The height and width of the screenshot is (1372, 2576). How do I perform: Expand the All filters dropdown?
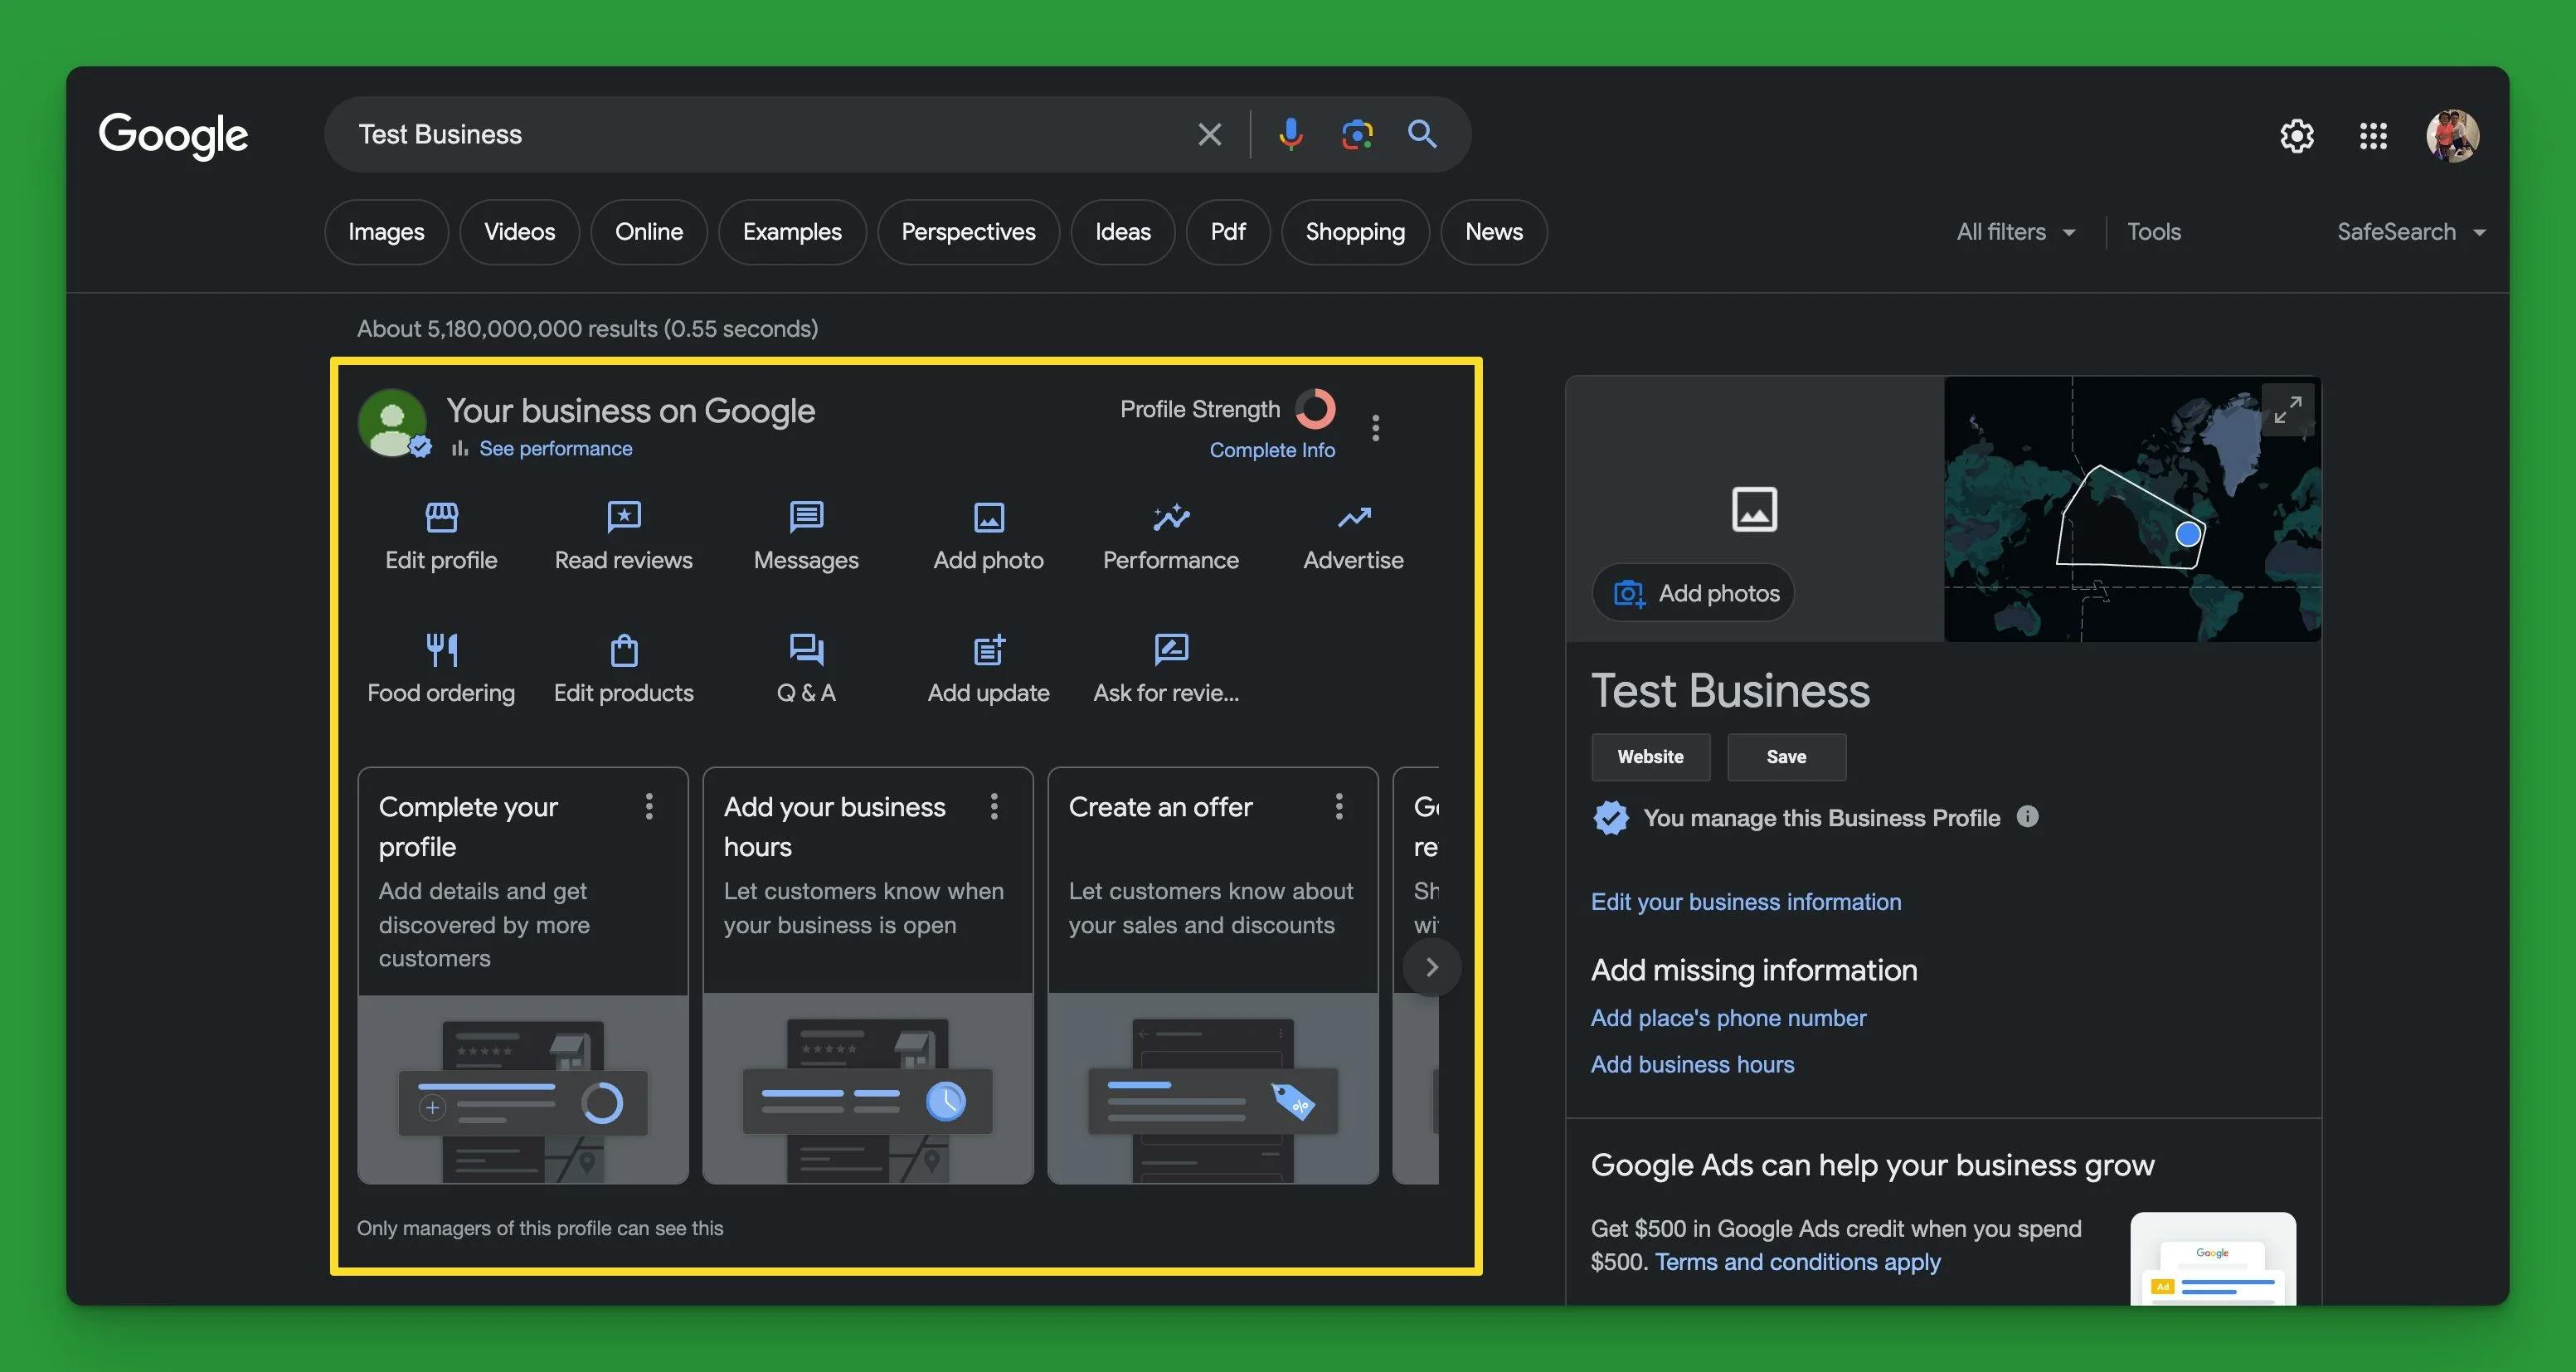[x=2015, y=232]
